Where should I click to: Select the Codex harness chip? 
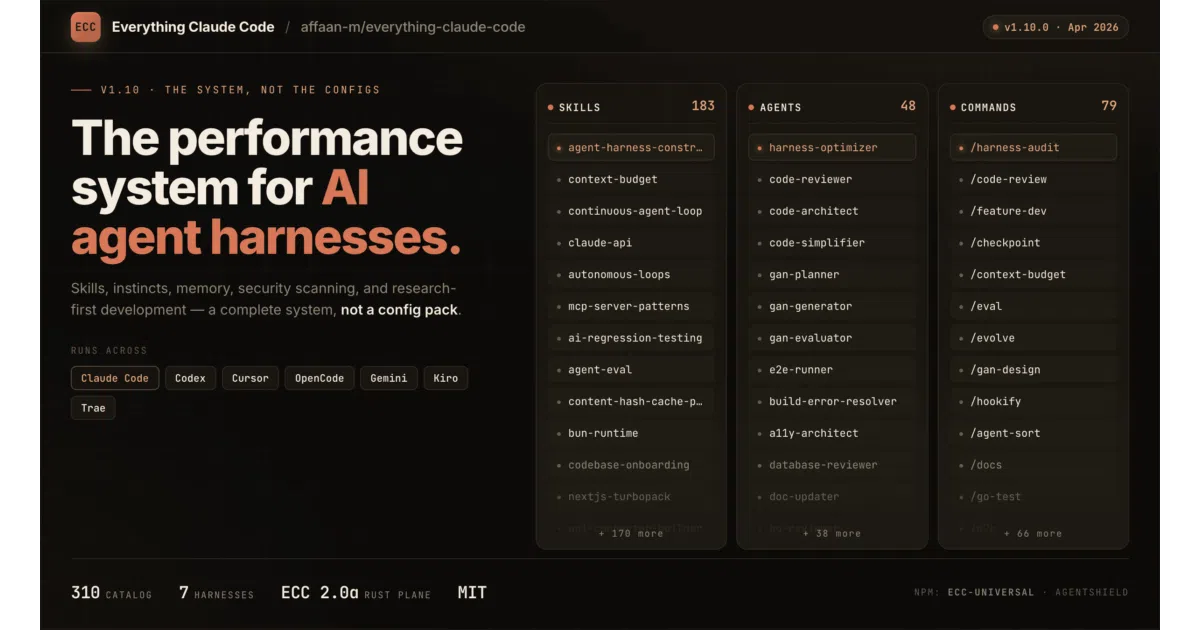190,378
